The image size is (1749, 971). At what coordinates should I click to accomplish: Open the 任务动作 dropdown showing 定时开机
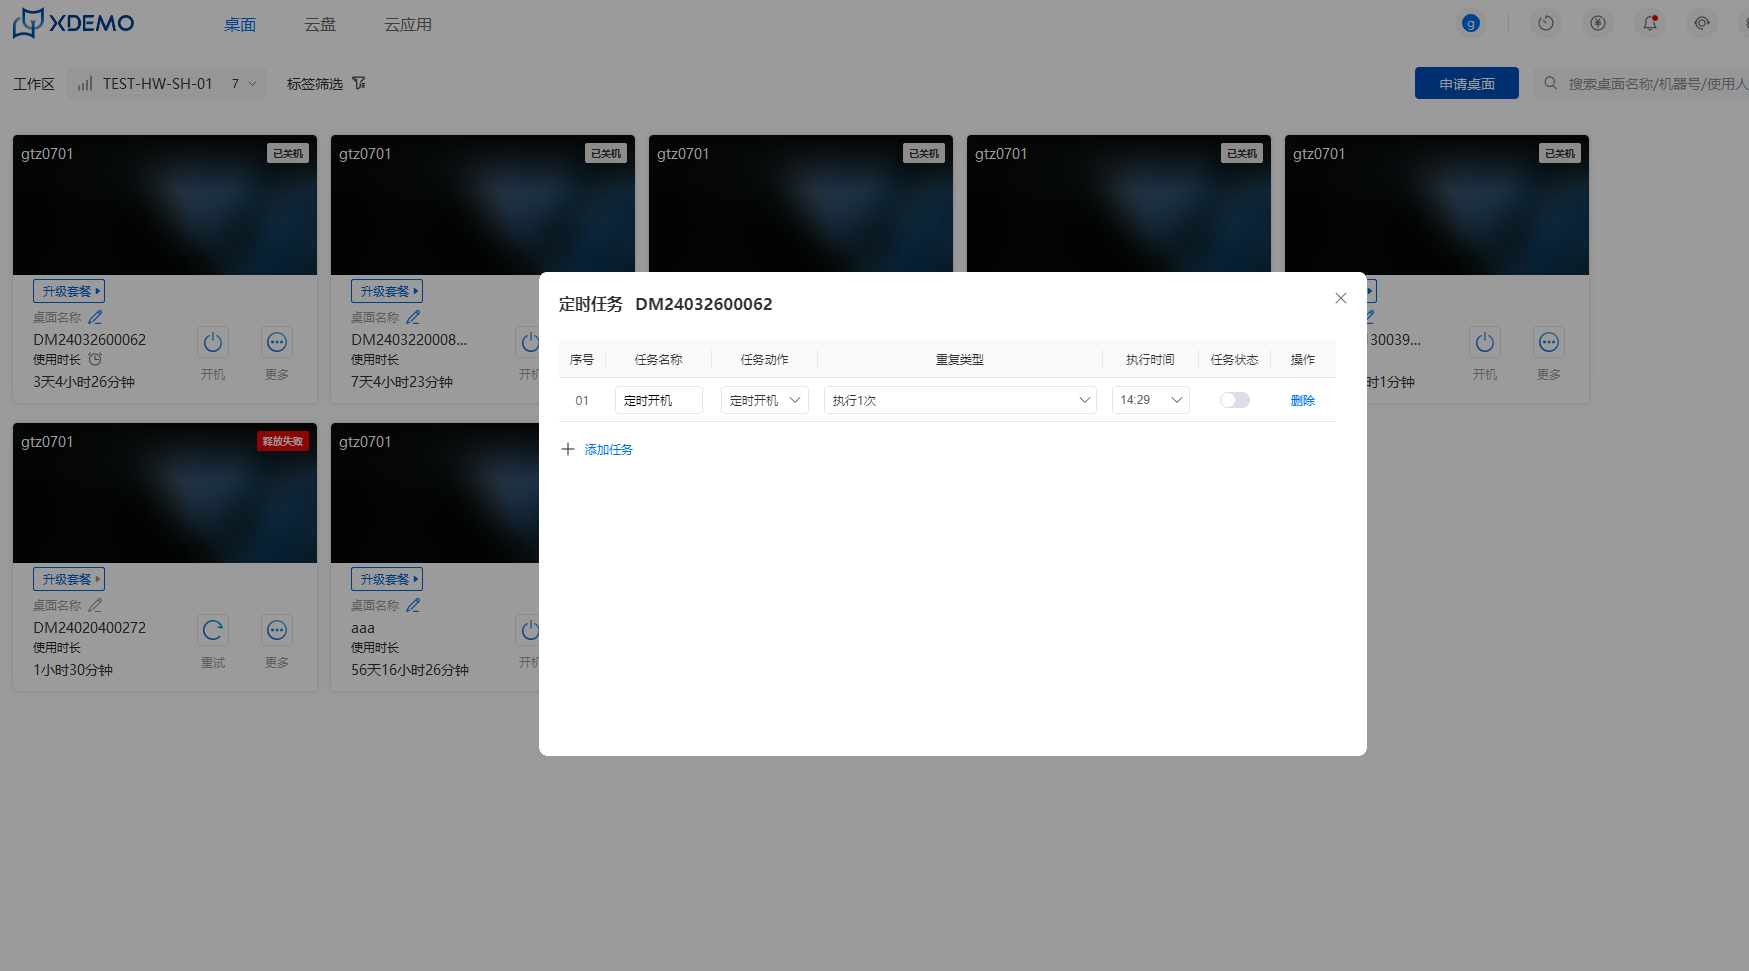(764, 400)
